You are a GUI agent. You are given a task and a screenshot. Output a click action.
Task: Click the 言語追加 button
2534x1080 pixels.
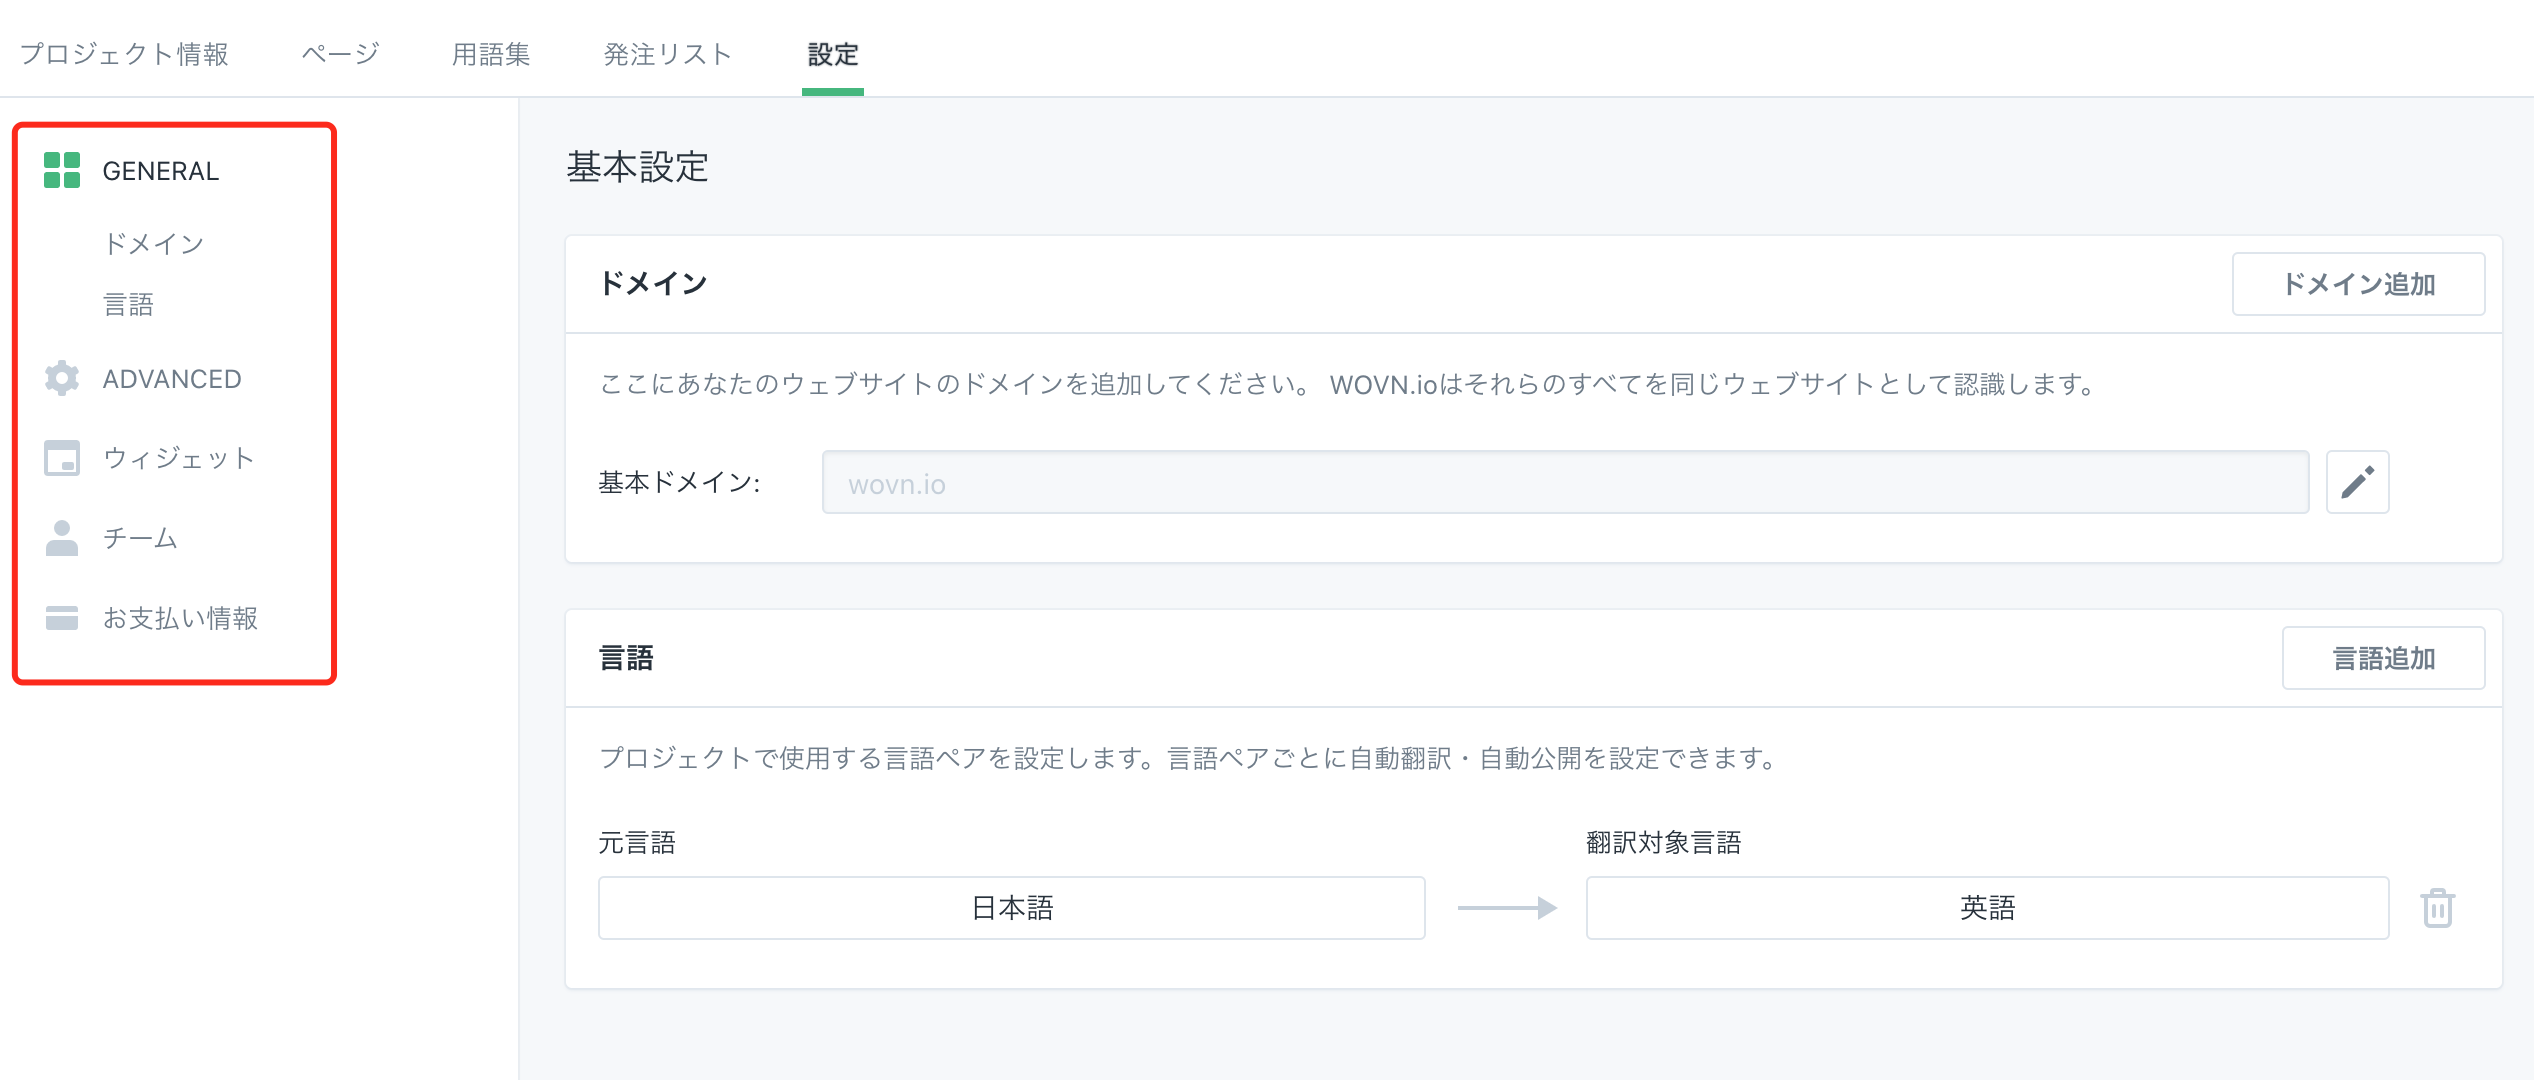click(x=2383, y=658)
